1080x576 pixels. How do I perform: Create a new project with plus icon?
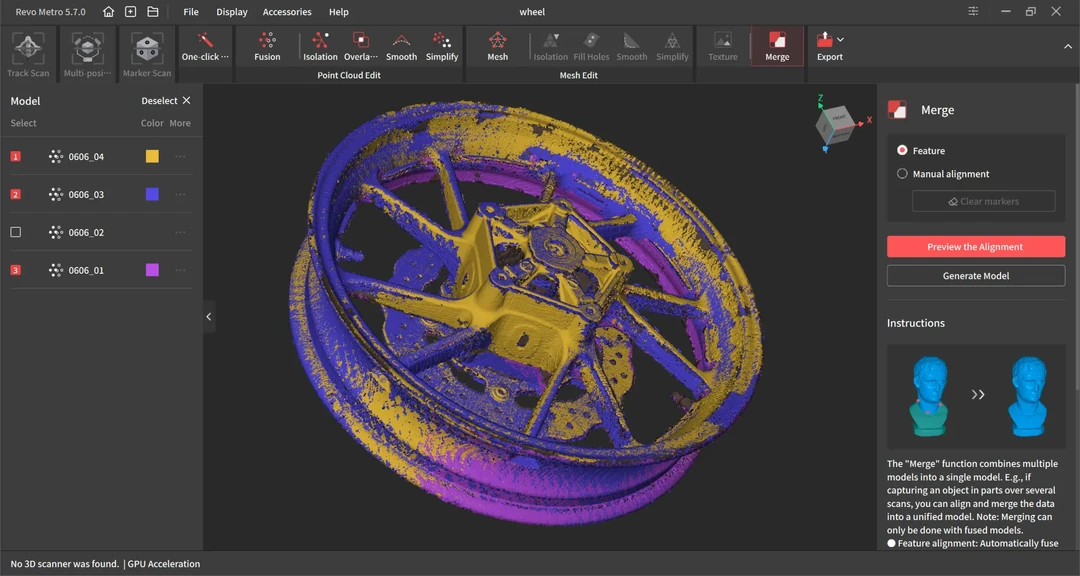pos(130,12)
